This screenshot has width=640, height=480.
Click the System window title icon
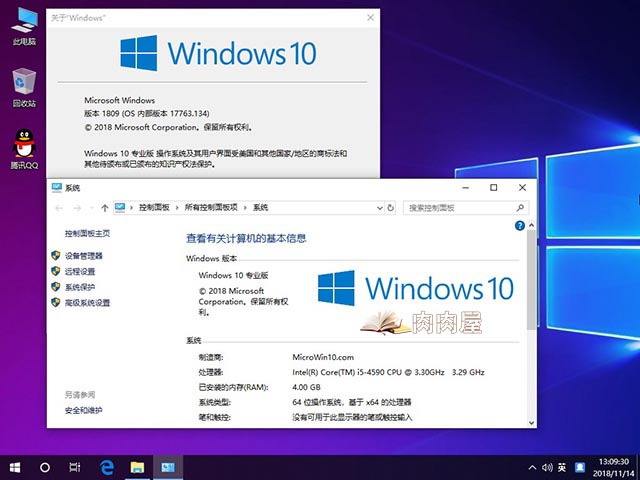(x=57, y=187)
